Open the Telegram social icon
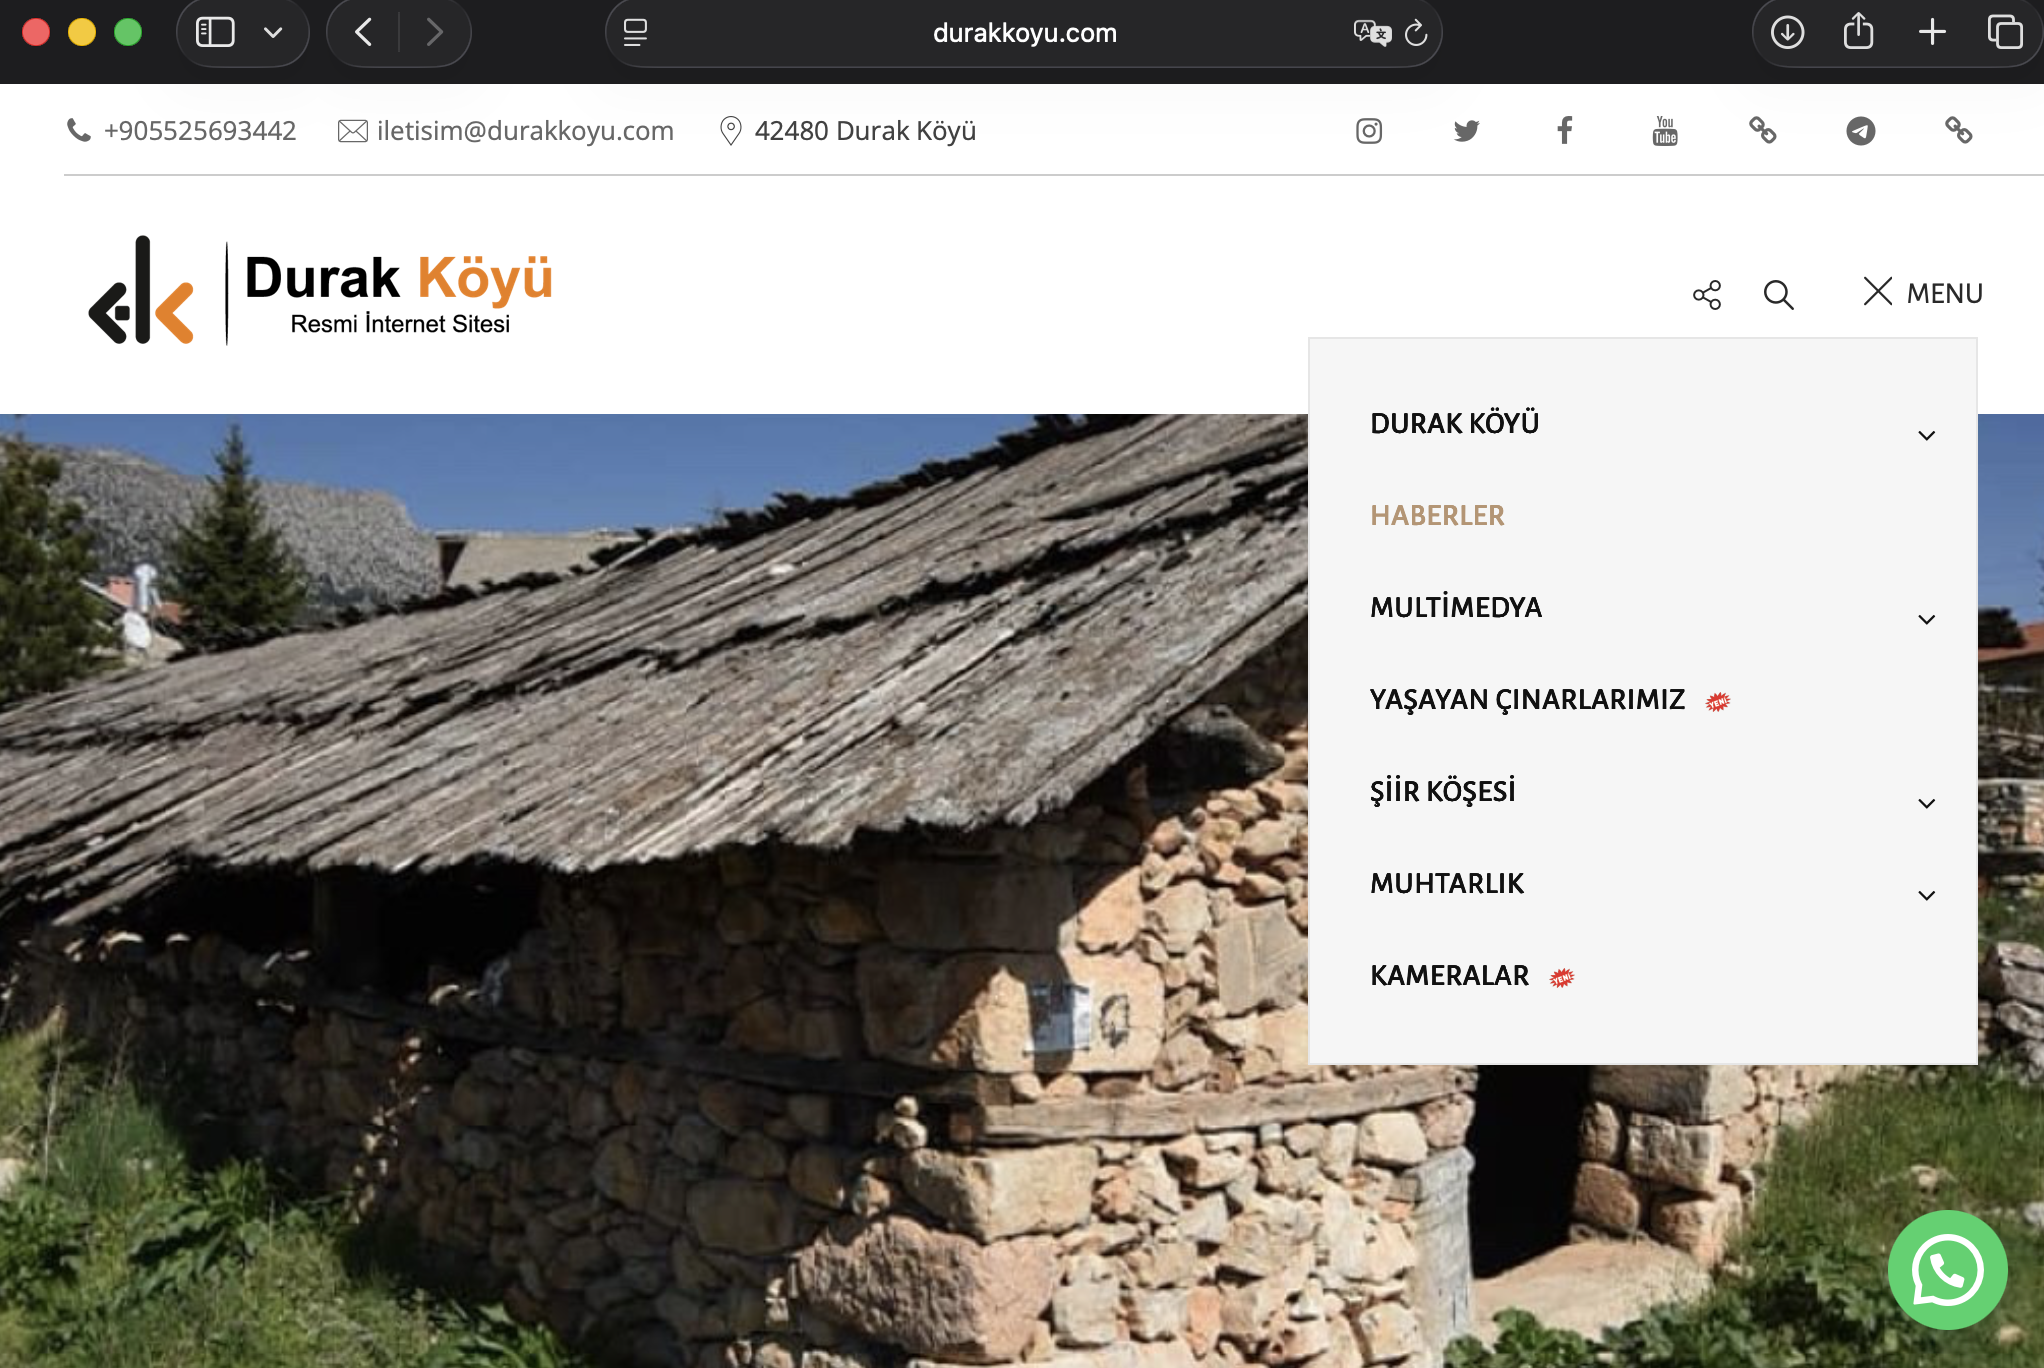This screenshot has width=2044, height=1368. pyautogui.click(x=1860, y=131)
